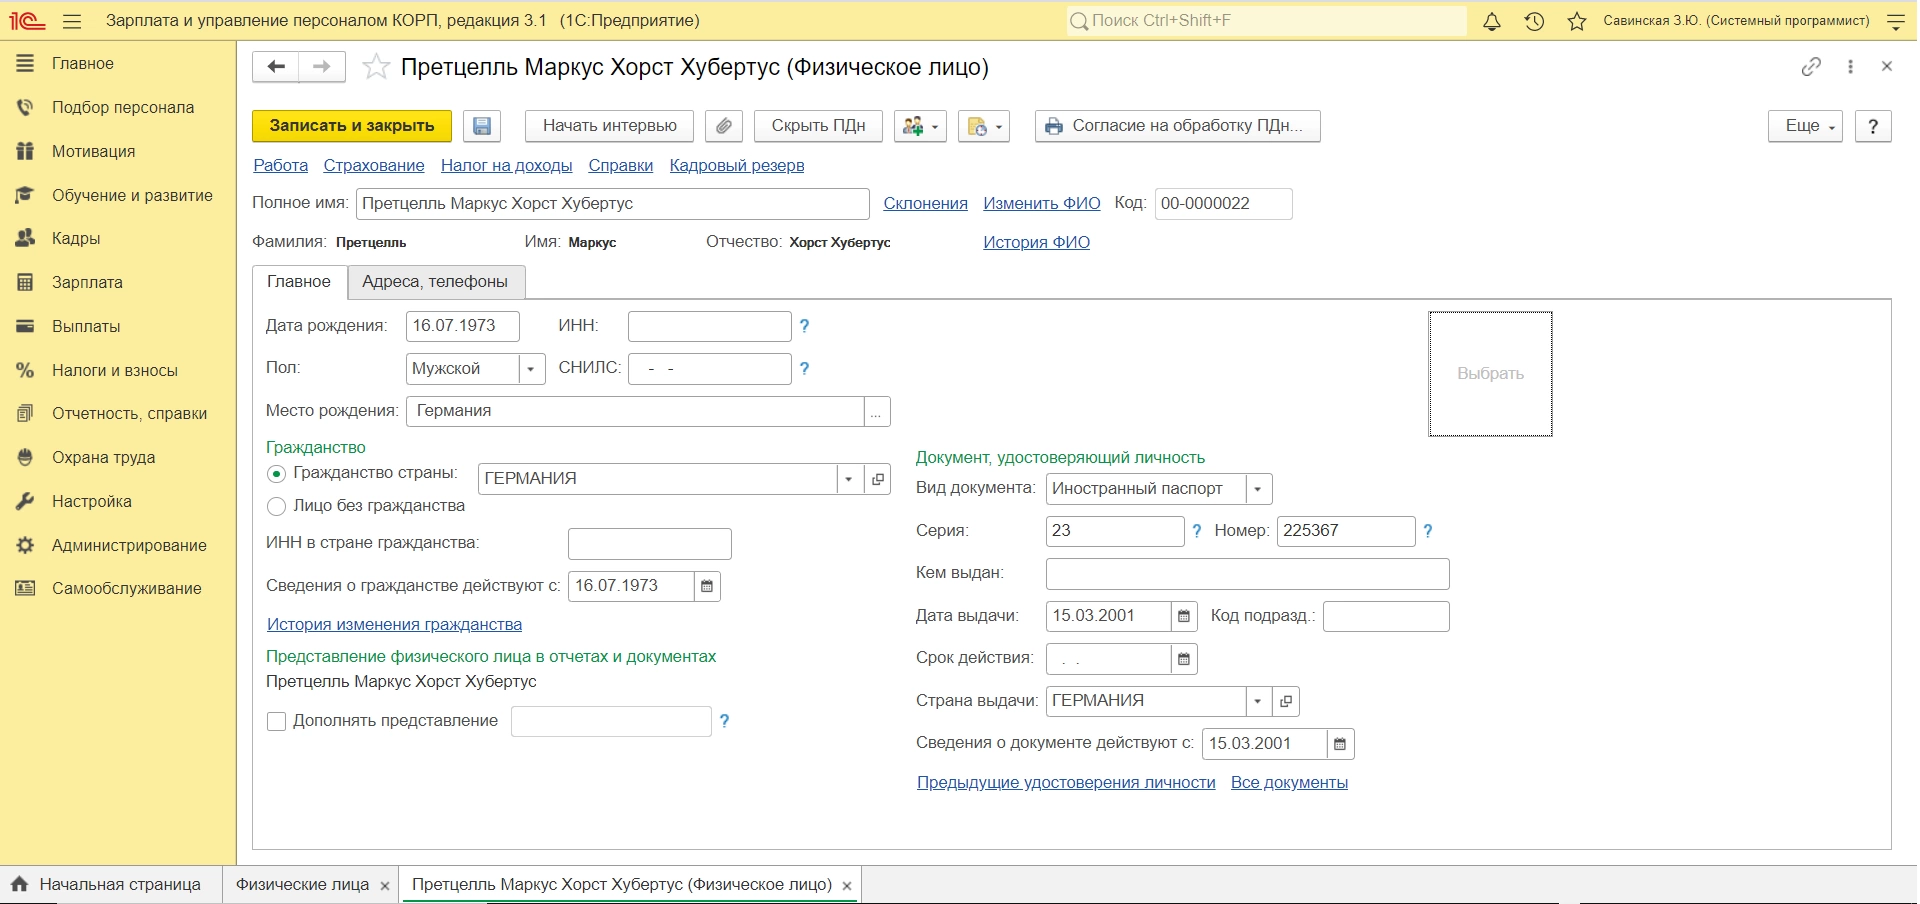Click the Выбрать photo placeholder
1920x904 pixels.
(1490, 374)
